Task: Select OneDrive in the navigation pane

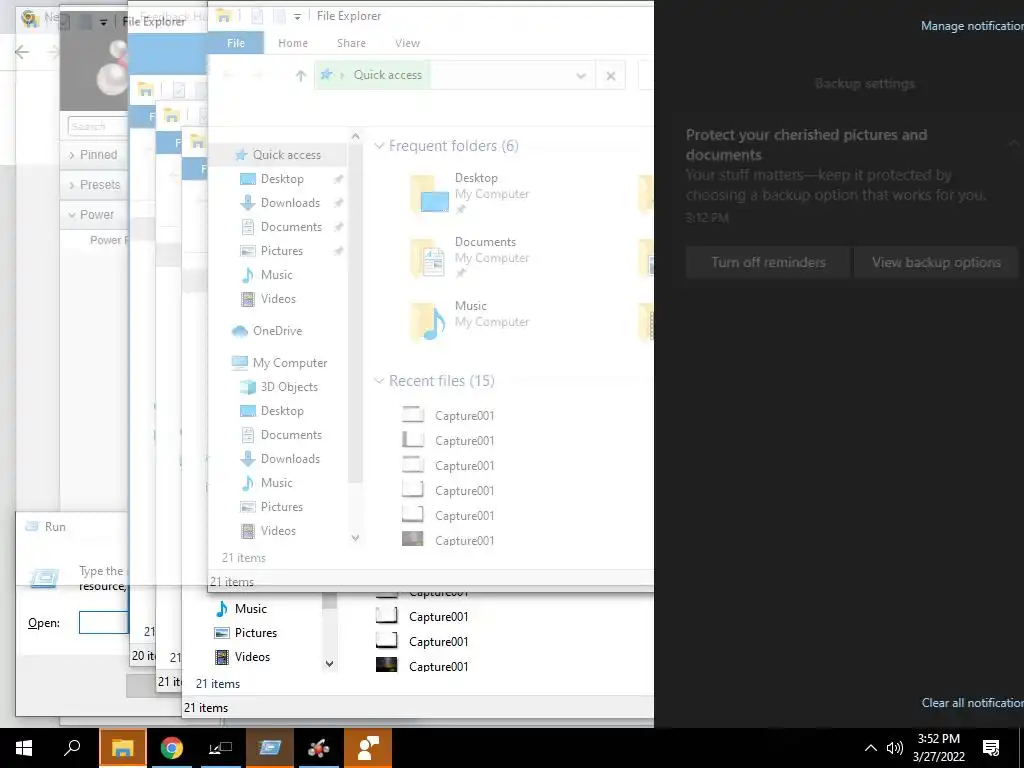Action: coord(277,331)
